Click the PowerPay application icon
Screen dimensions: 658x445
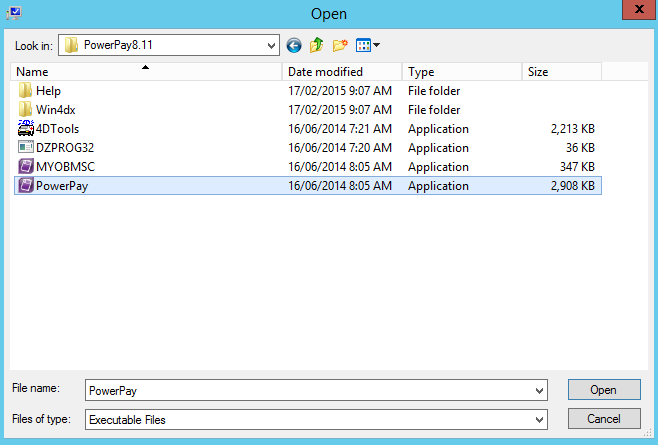pyautogui.click(x=26, y=186)
